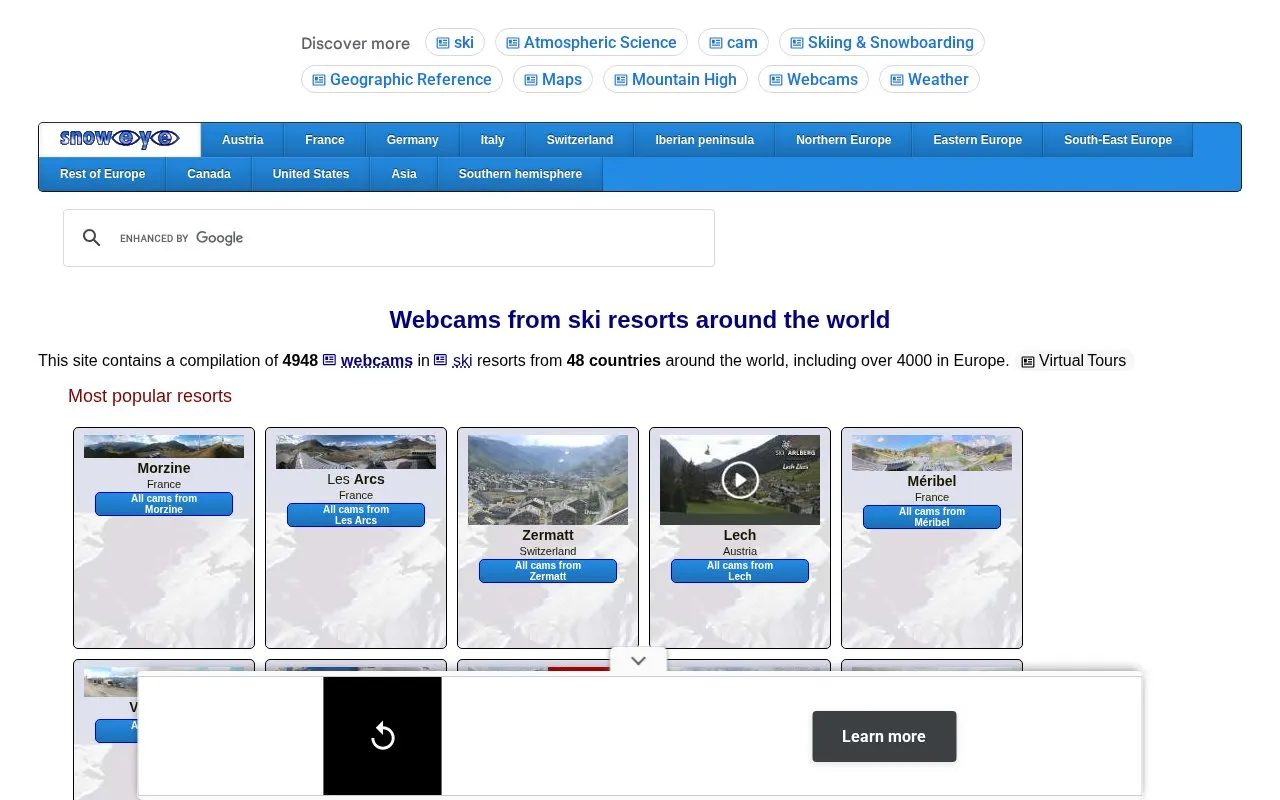Screen dimensions: 1280x800
Task: Open the Mountain High chip
Action: click(x=675, y=79)
